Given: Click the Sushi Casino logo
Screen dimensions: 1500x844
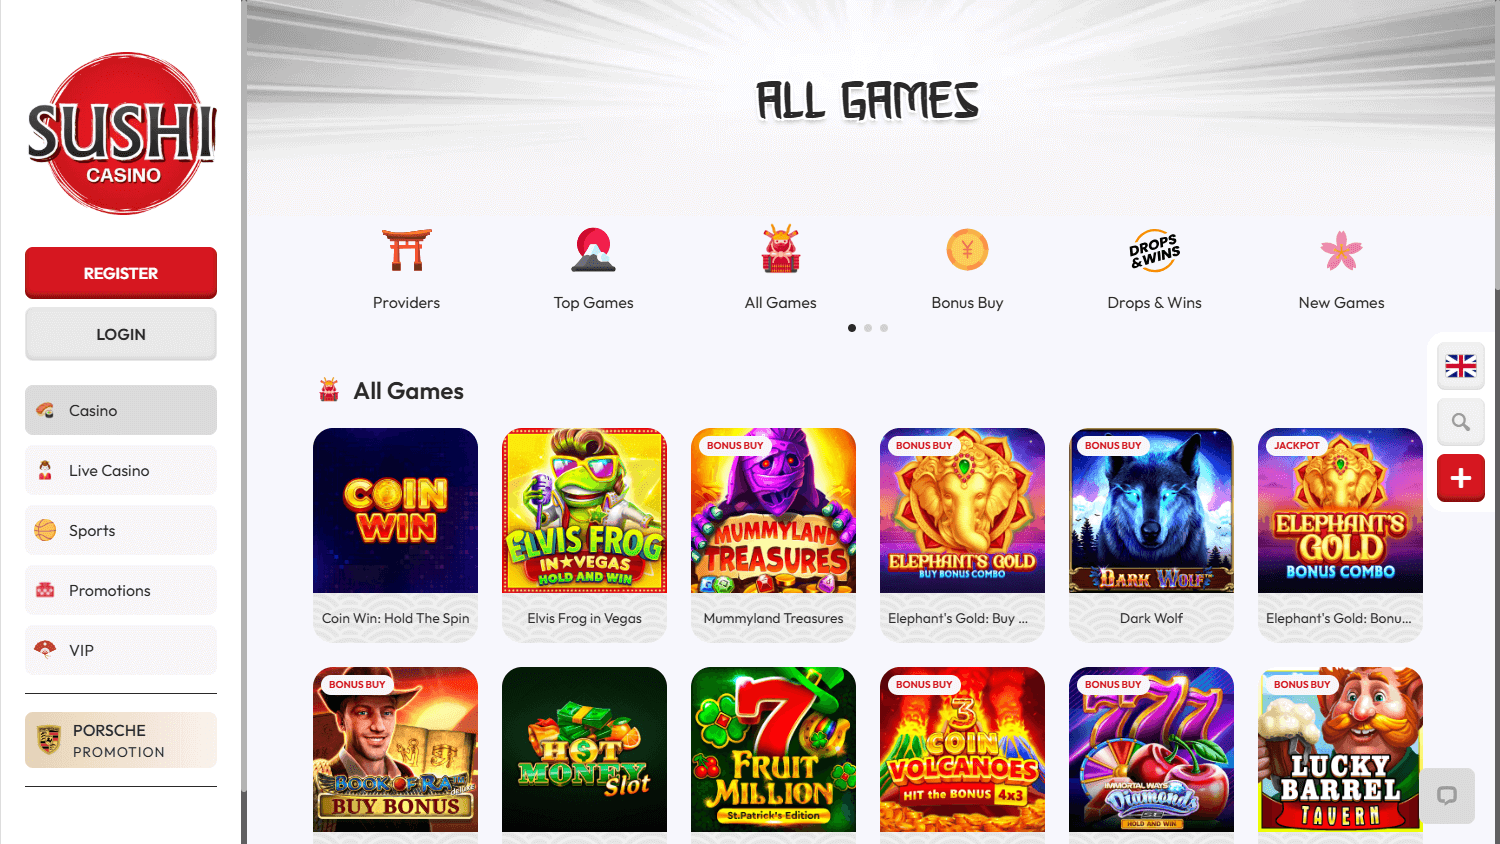Looking at the screenshot, I should 121,134.
